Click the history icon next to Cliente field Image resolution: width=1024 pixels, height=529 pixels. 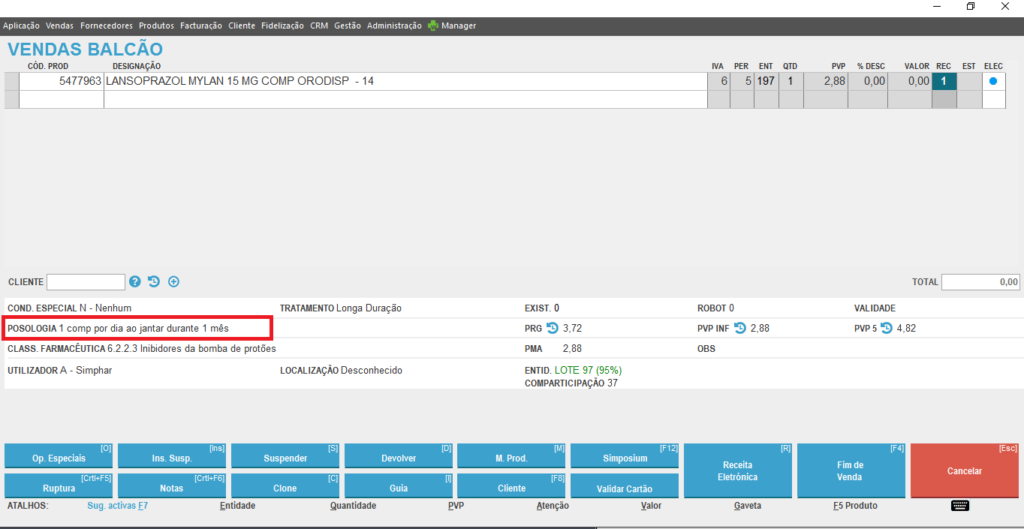click(x=154, y=282)
